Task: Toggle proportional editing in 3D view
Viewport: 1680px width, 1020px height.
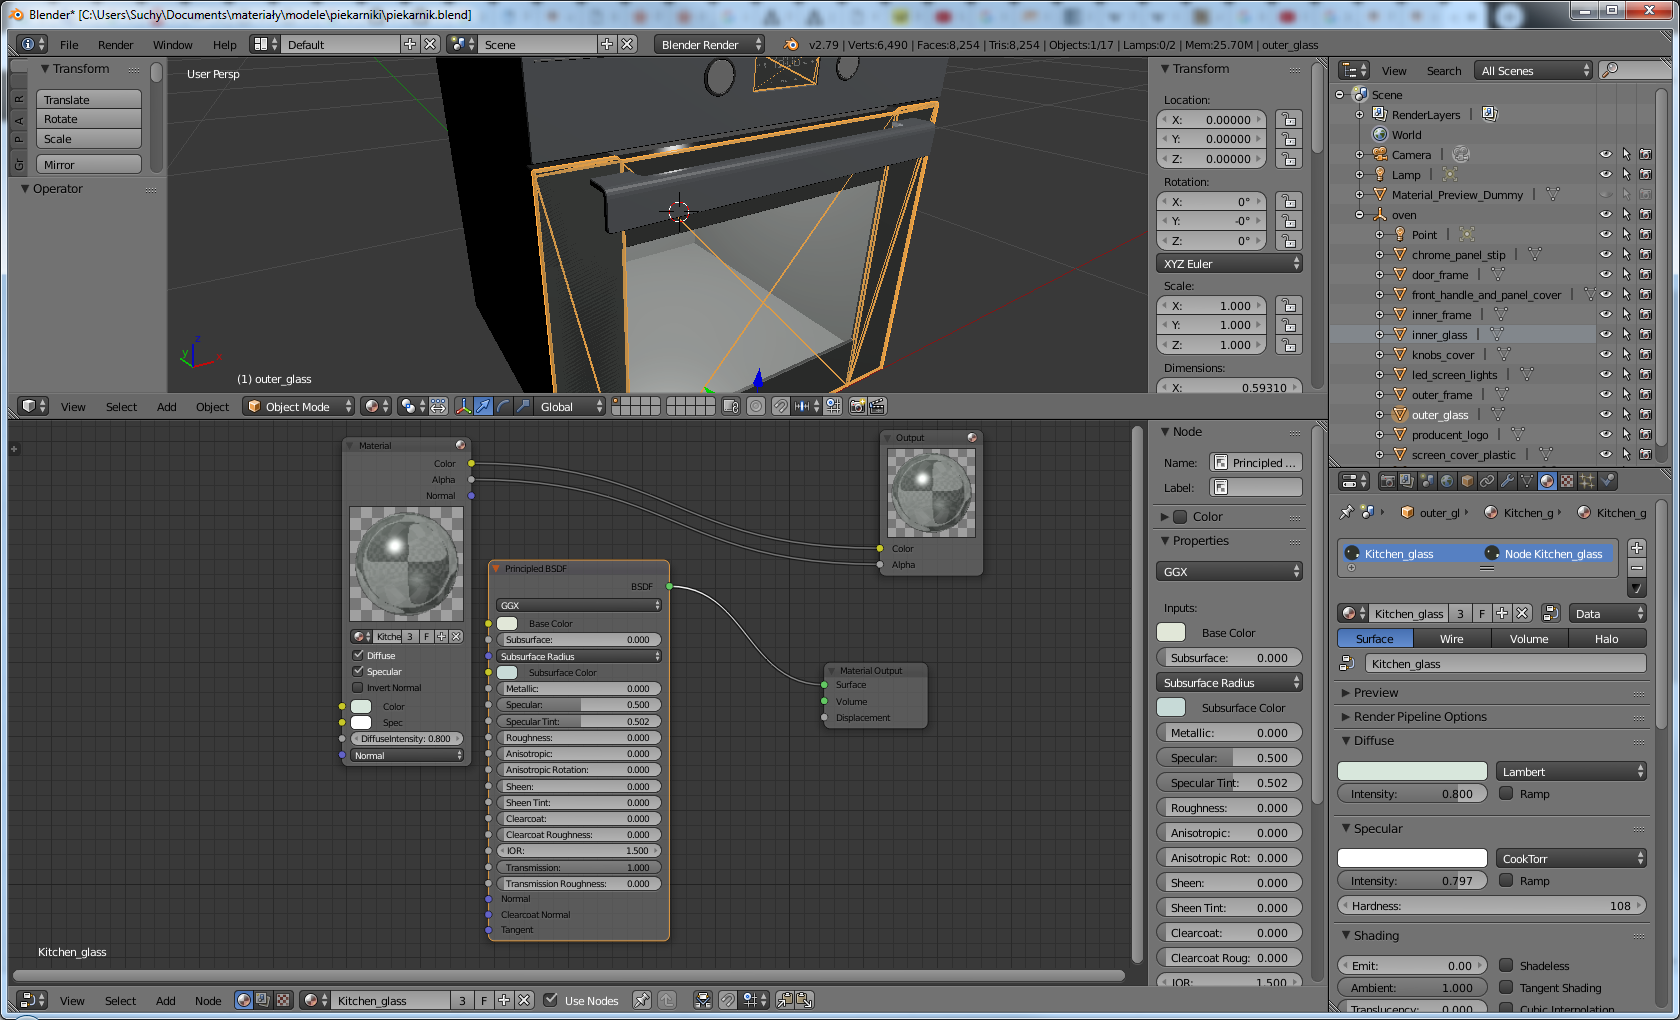Action: click(756, 406)
